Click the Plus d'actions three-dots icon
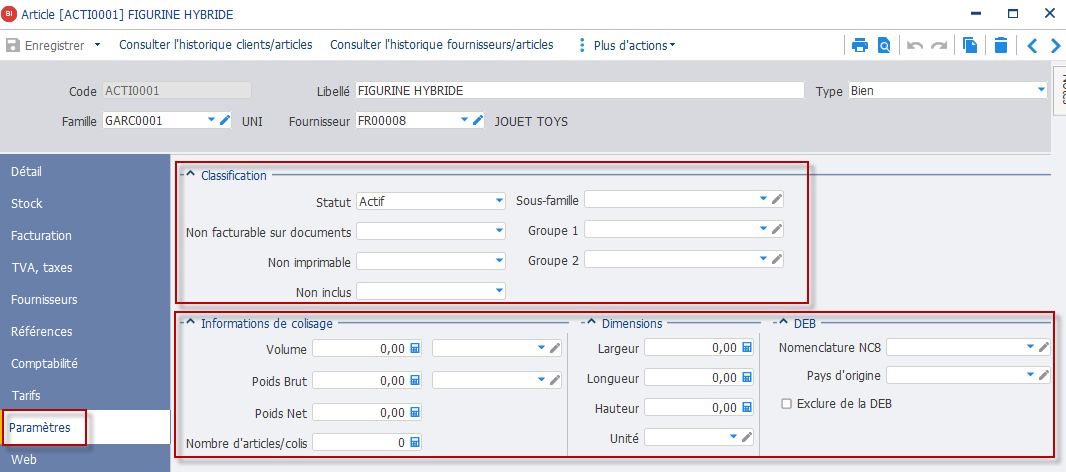This screenshot has width=1066, height=472. 581,46
